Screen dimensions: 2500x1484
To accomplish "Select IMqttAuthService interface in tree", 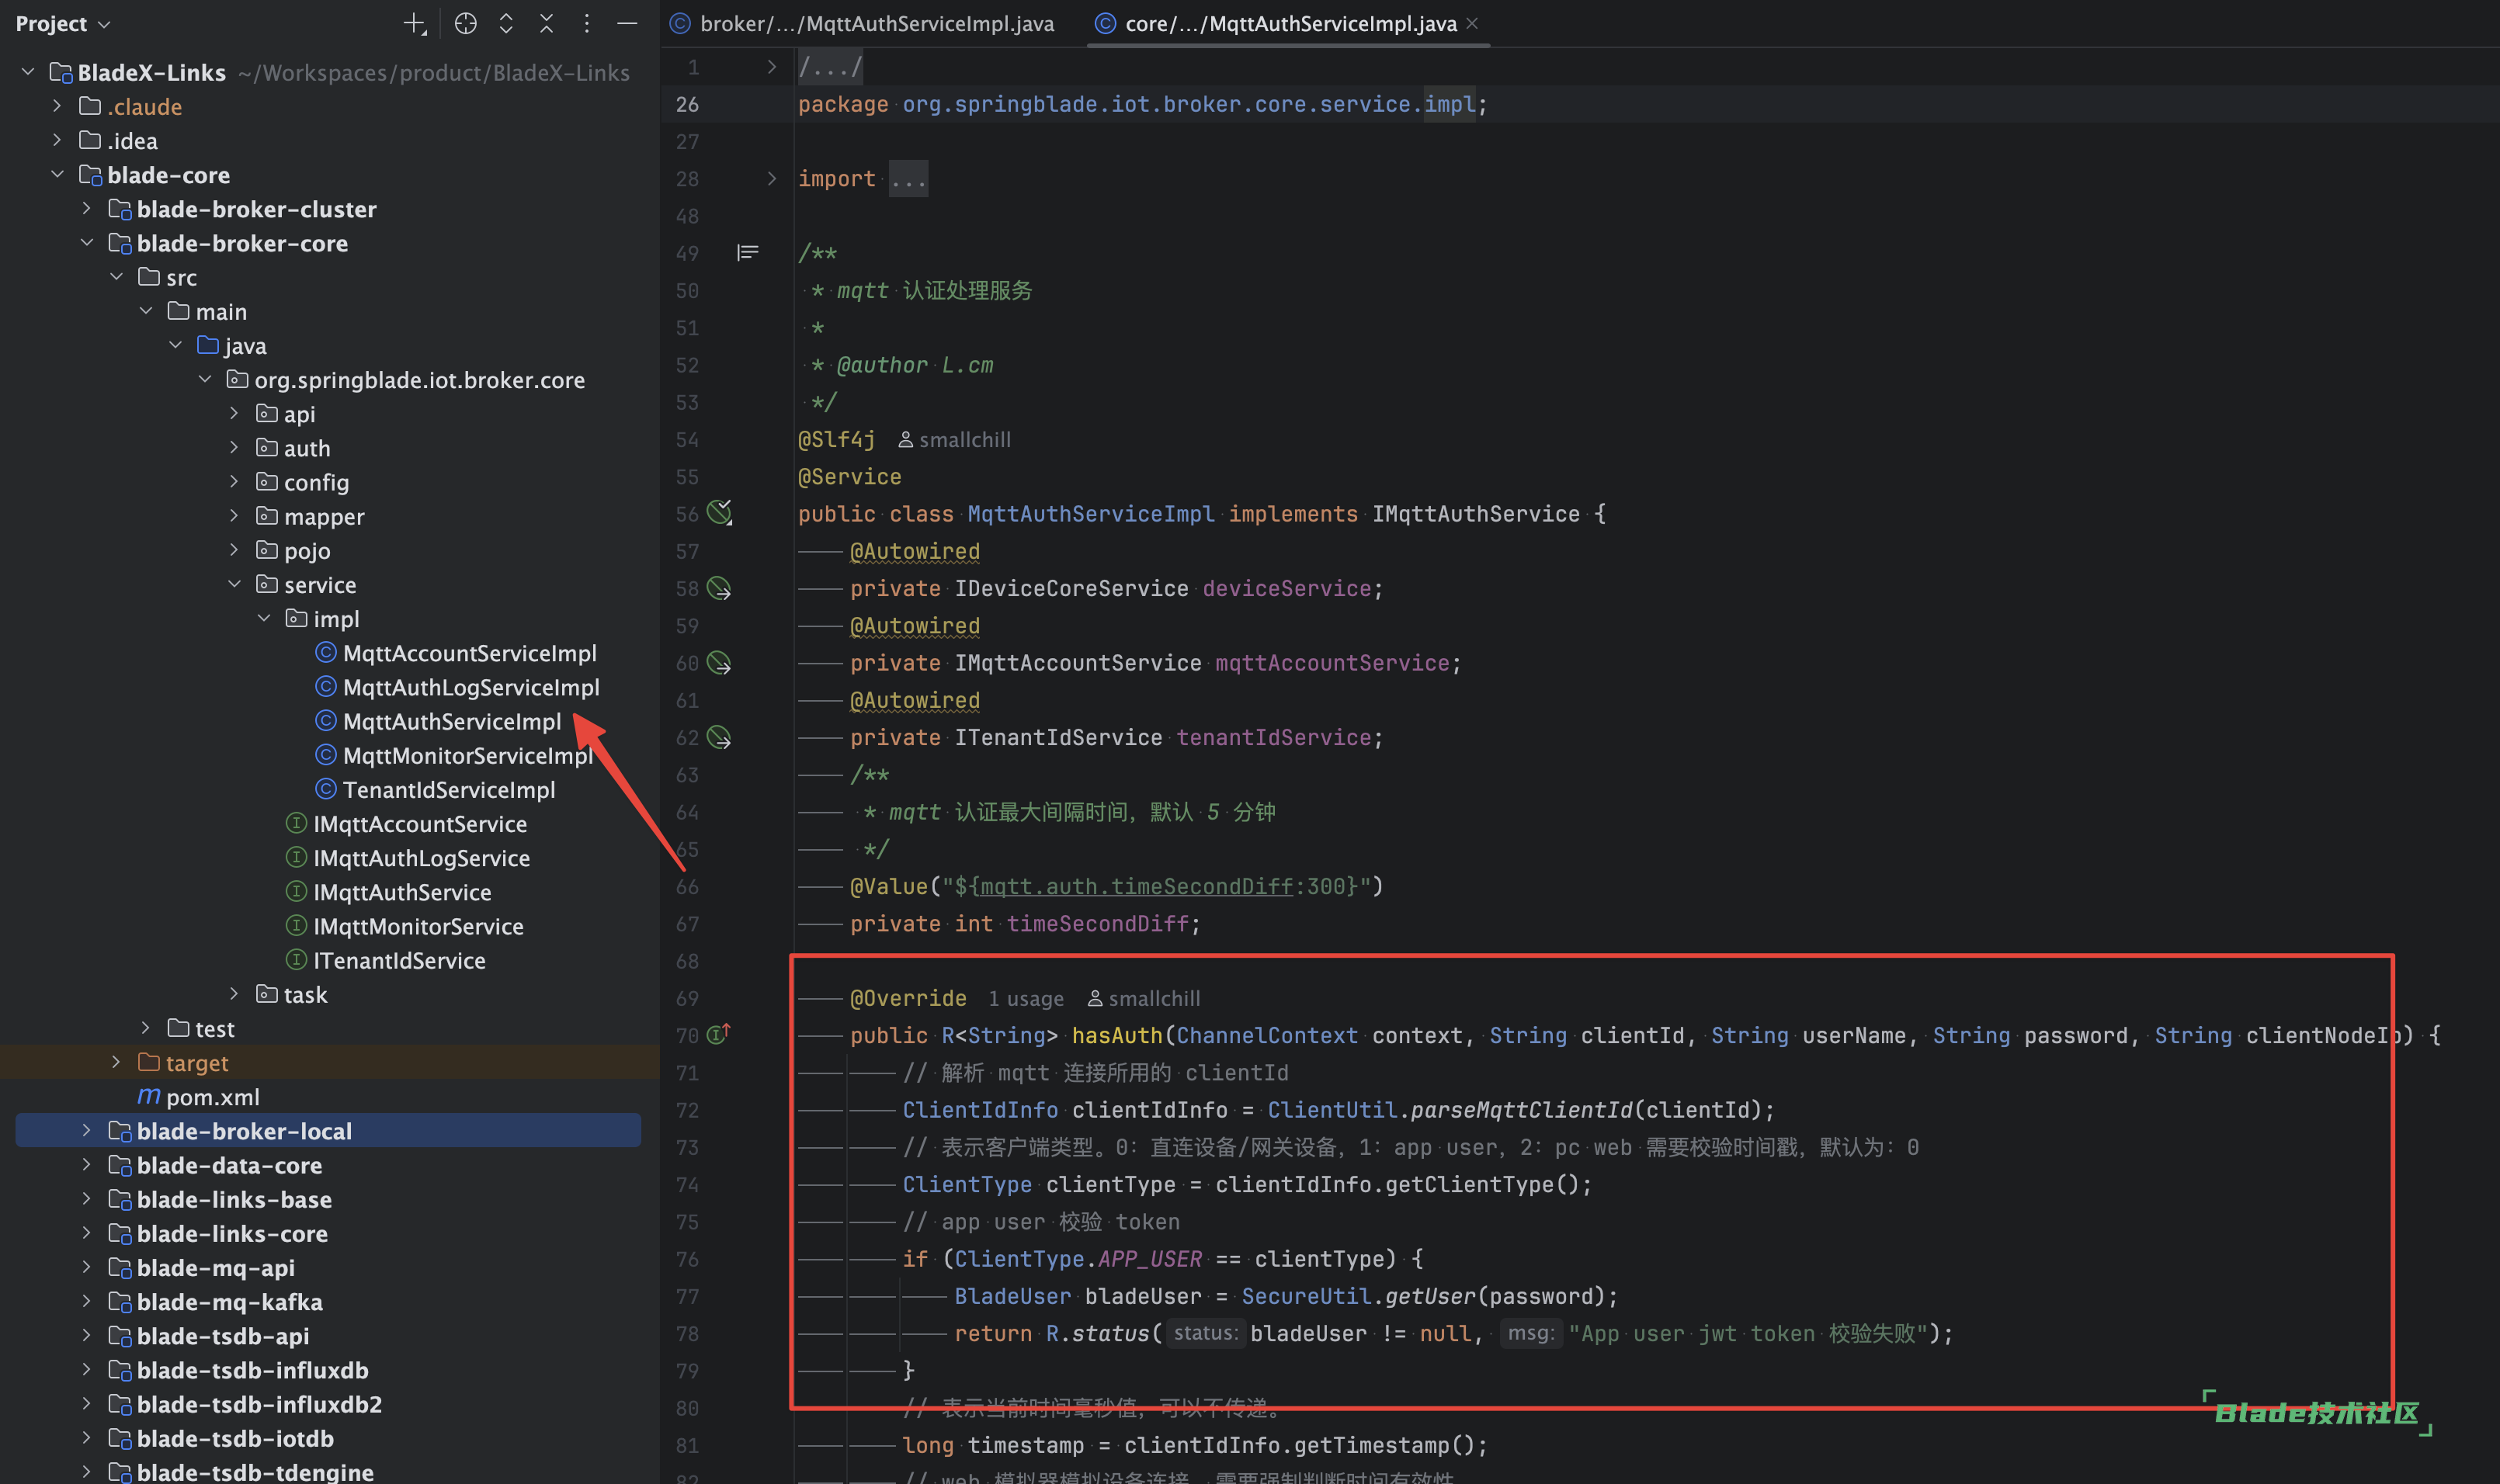I will pos(402,892).
